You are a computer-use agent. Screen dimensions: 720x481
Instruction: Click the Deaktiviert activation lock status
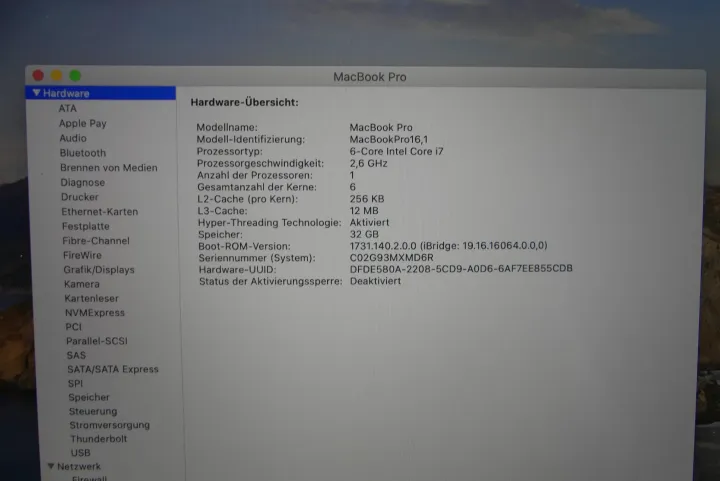[x=376, y=281]
